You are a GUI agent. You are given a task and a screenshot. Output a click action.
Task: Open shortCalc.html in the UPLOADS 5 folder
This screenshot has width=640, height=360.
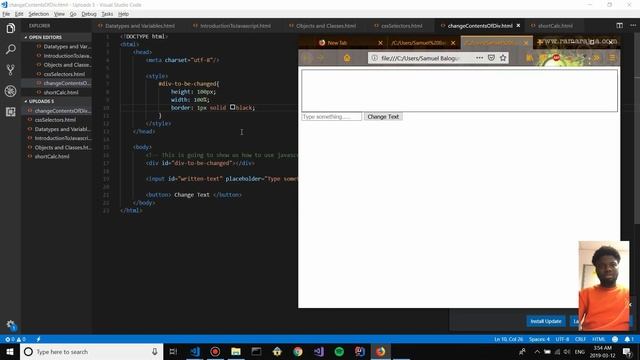[x=52, y=156]
